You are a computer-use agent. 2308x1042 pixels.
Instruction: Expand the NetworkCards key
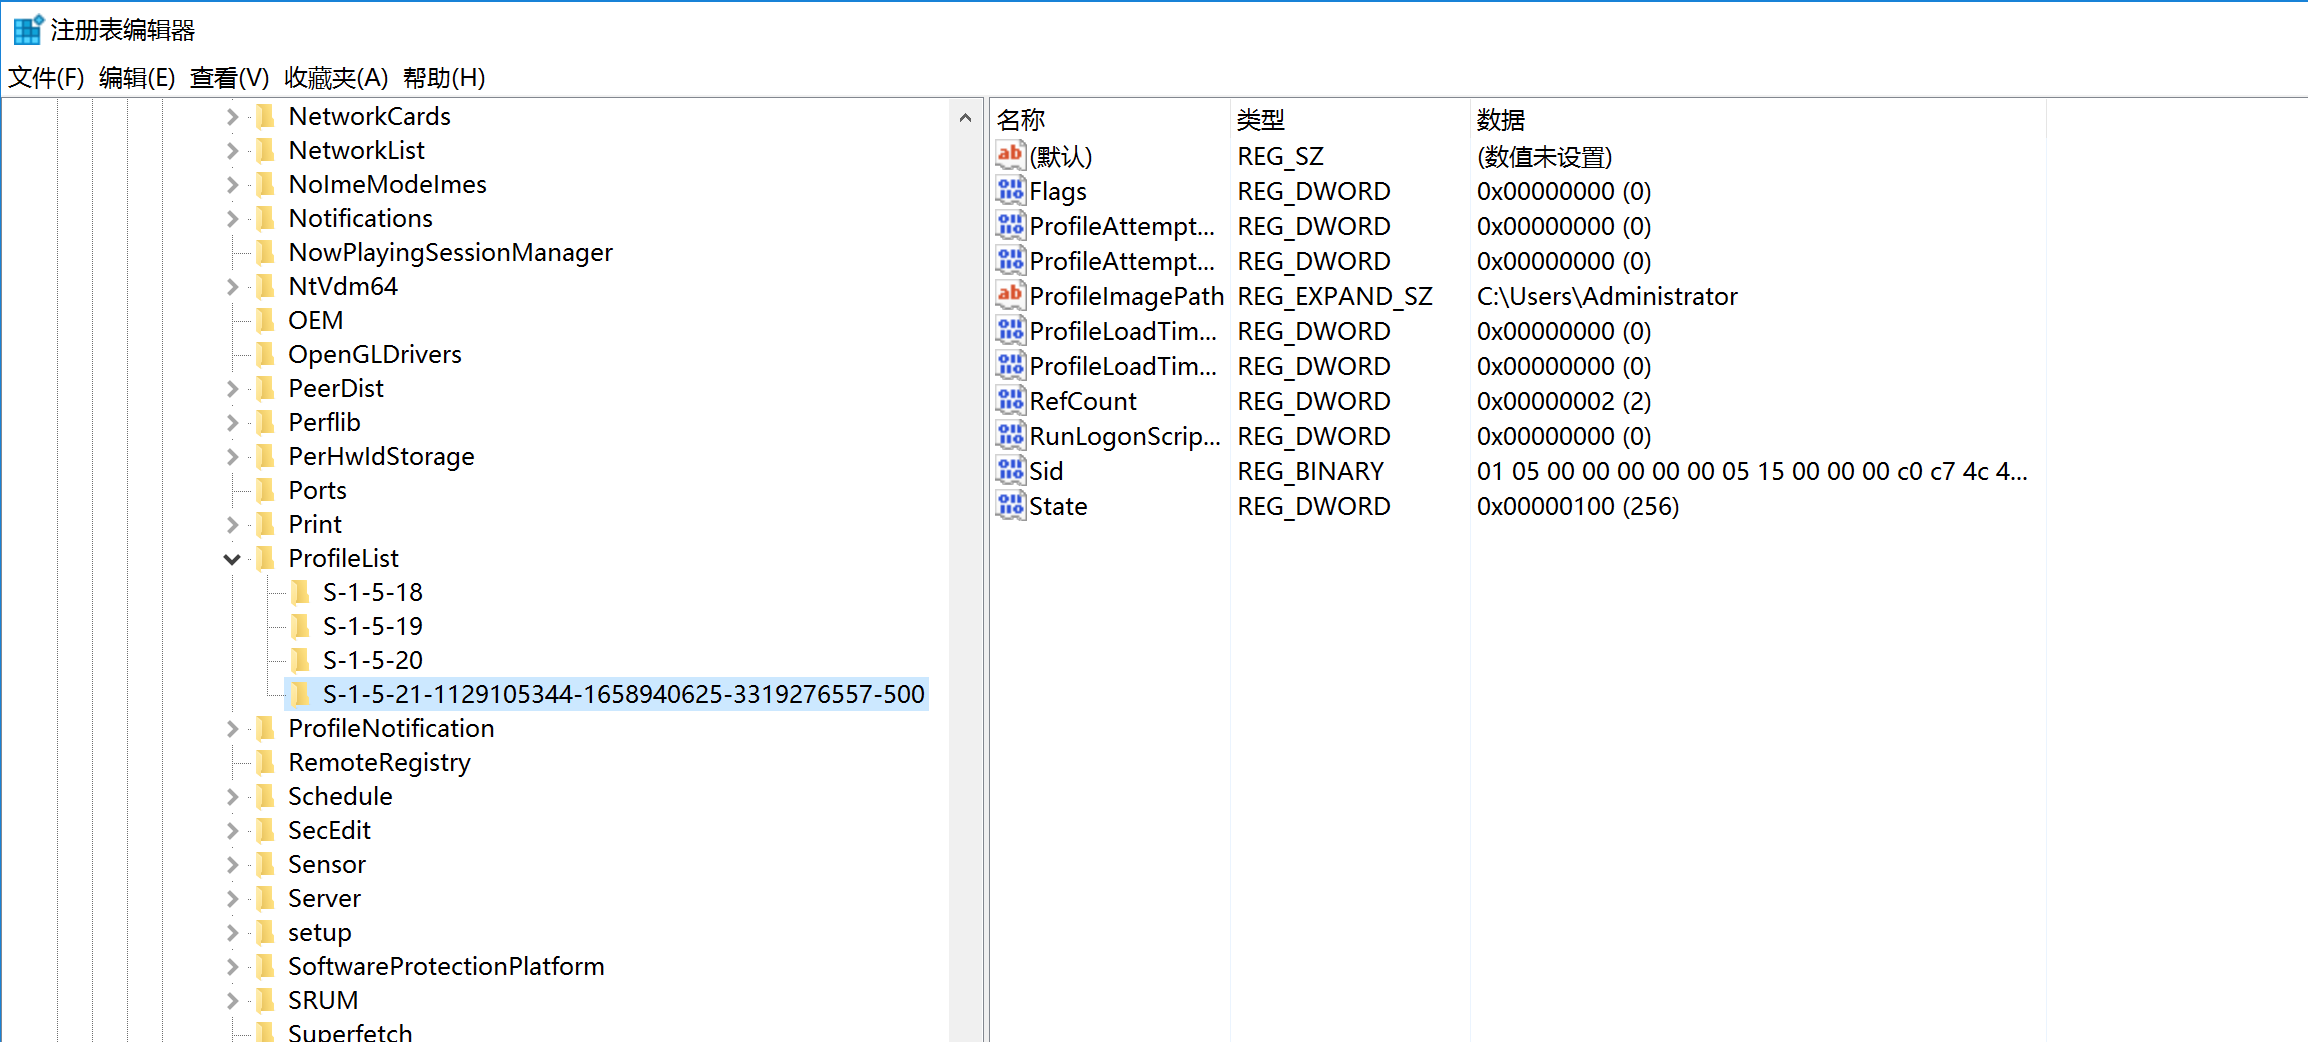pyautogui.click(x=232, y=117)
